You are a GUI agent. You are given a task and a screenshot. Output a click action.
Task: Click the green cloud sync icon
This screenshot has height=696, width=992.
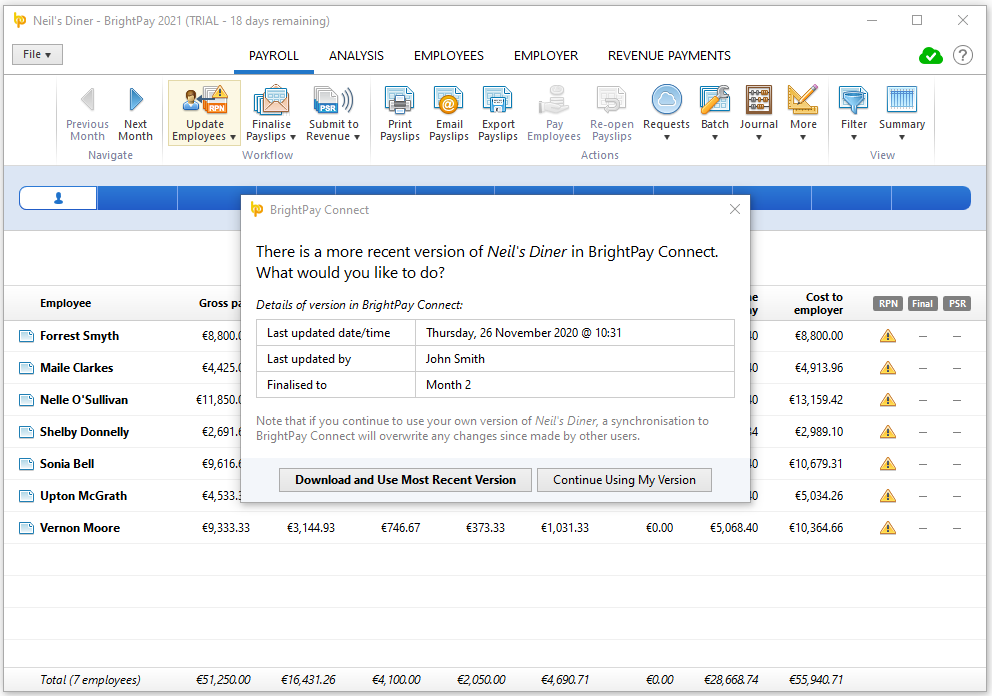pos(931,56)
